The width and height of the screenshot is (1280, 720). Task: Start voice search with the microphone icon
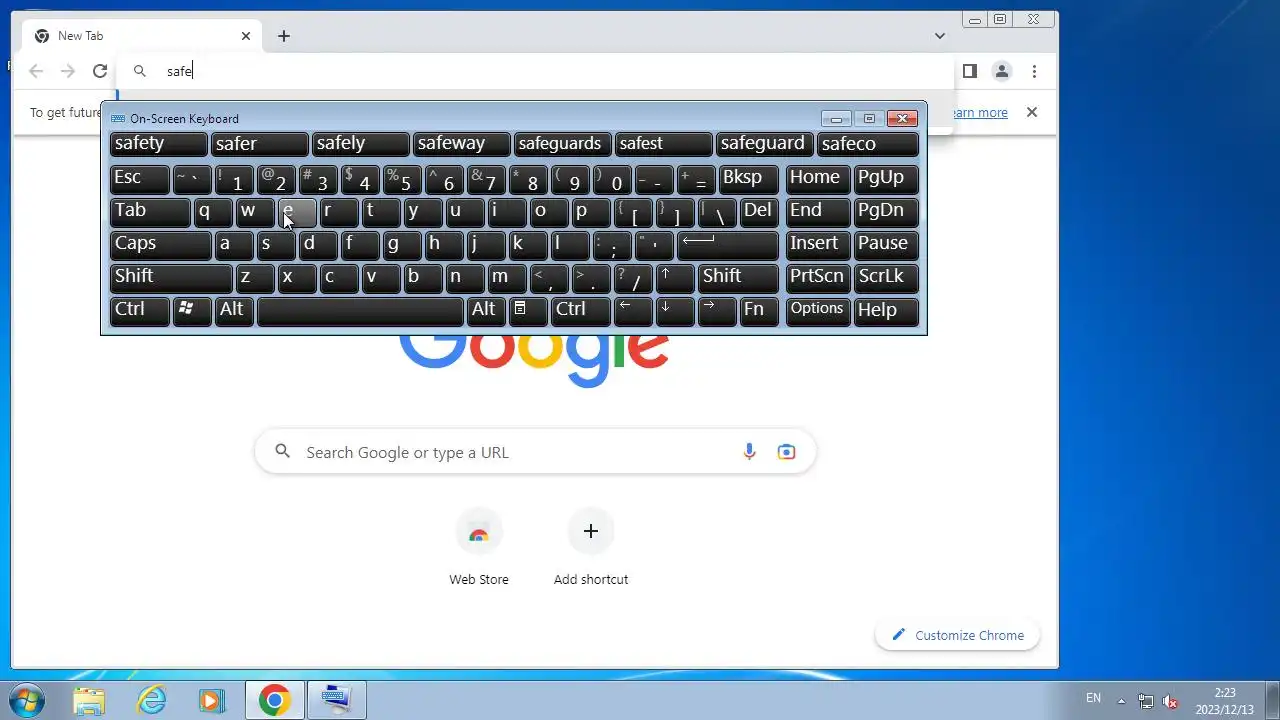749,452
